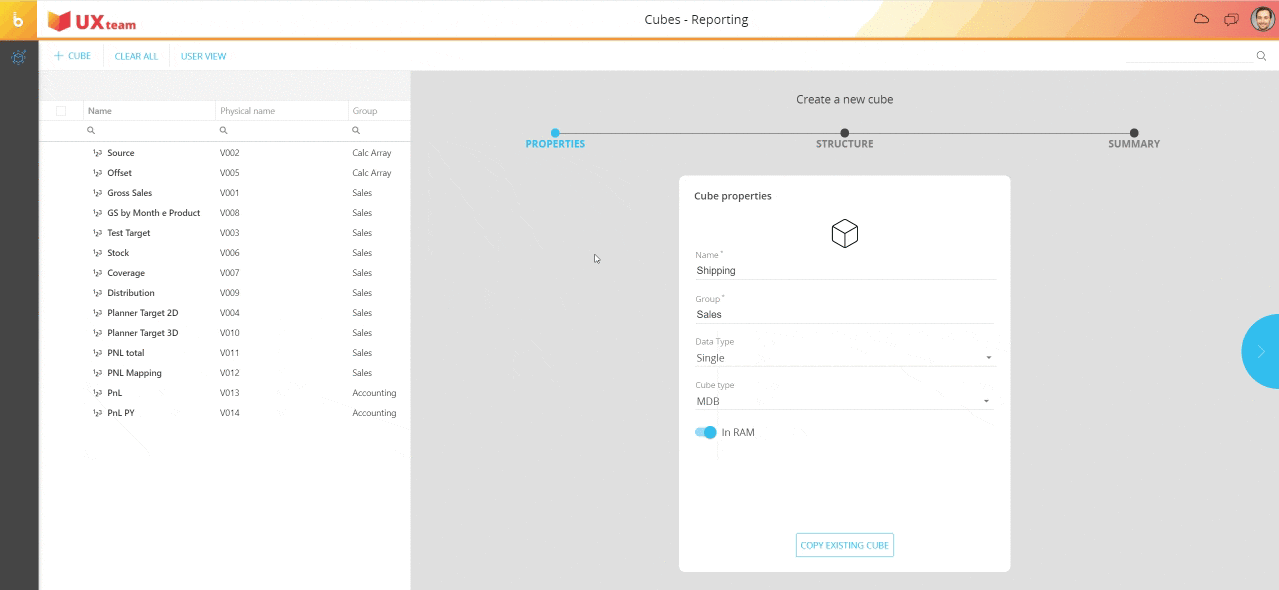Click the Name field containing Shipping
Viewport: 1279px width, 590px height.
[844, 270]
